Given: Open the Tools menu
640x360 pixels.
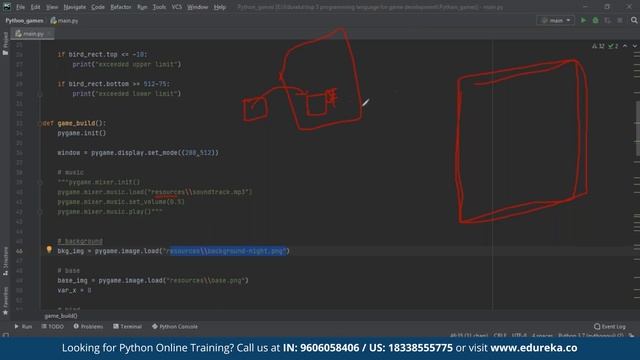Looking at the screenshot, I should click(x=159, y=7).
